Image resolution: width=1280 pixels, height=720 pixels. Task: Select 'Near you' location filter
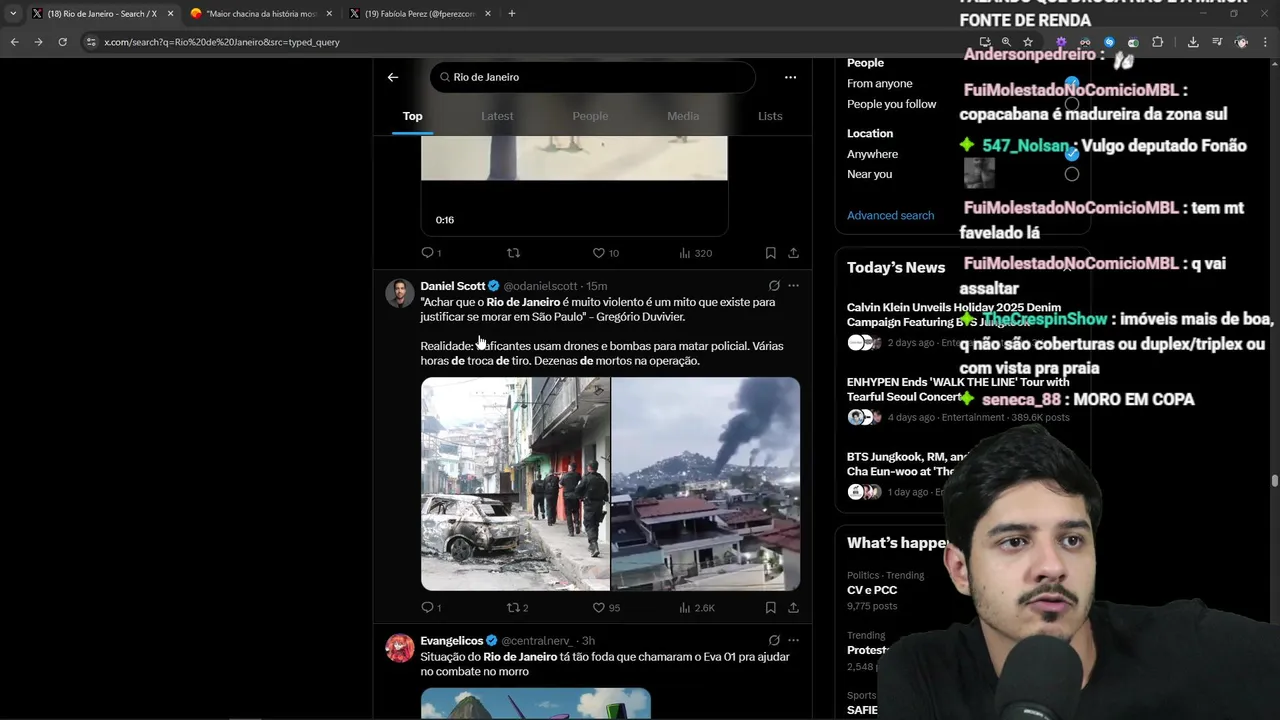[x=1072, y=174]
